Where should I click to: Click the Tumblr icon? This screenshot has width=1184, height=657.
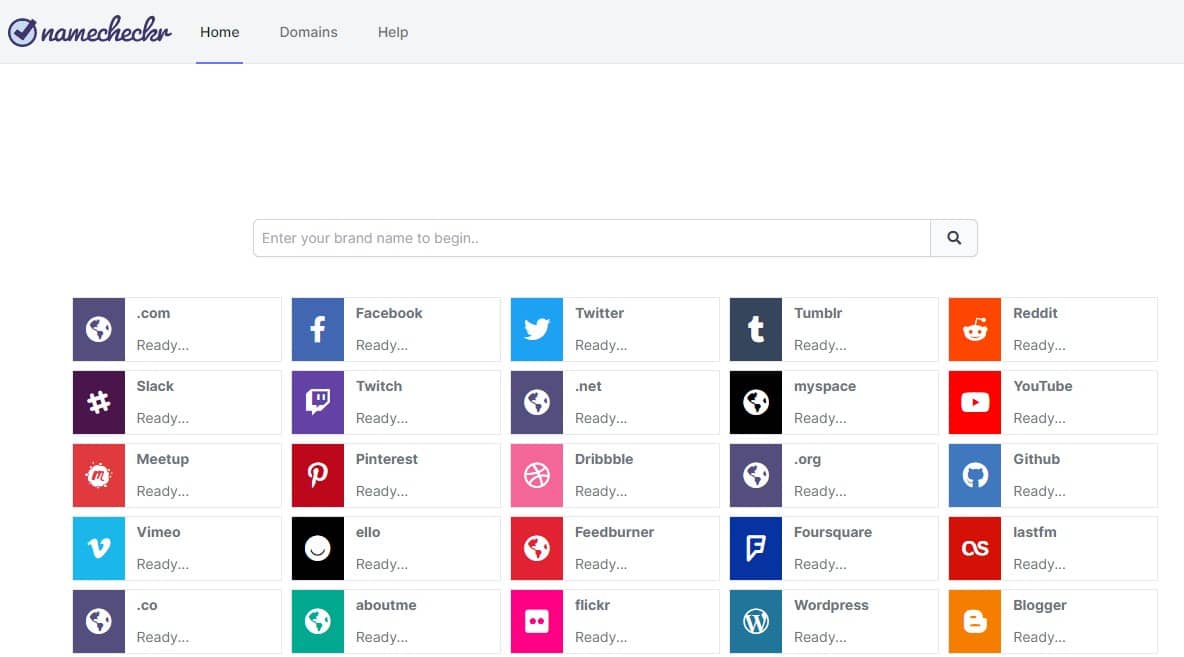click(756, 329)
